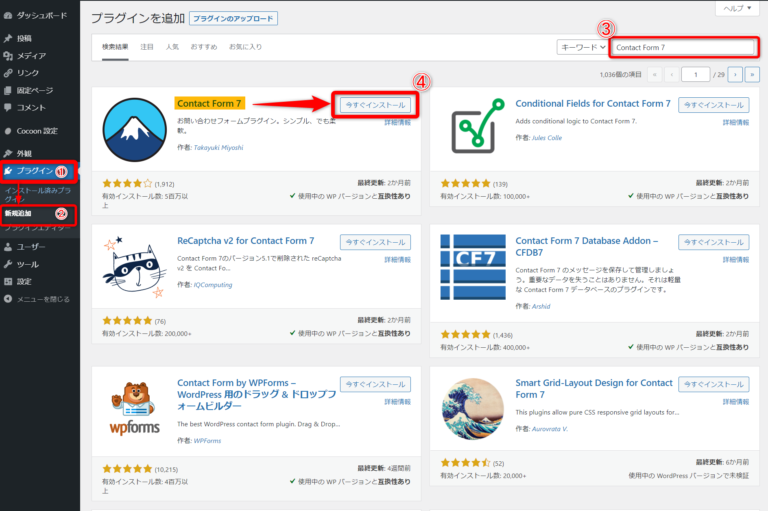Open the Cocoon settings icon
The image size is (768, 511).
[8, 131]
